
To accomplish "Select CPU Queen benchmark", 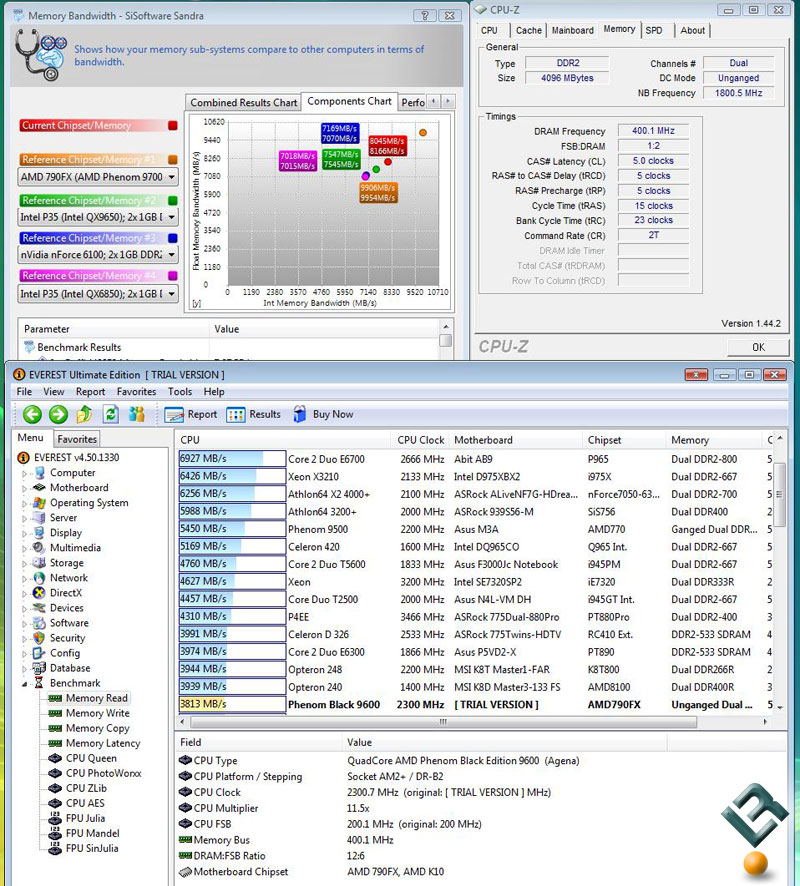I will pos(91,758).
